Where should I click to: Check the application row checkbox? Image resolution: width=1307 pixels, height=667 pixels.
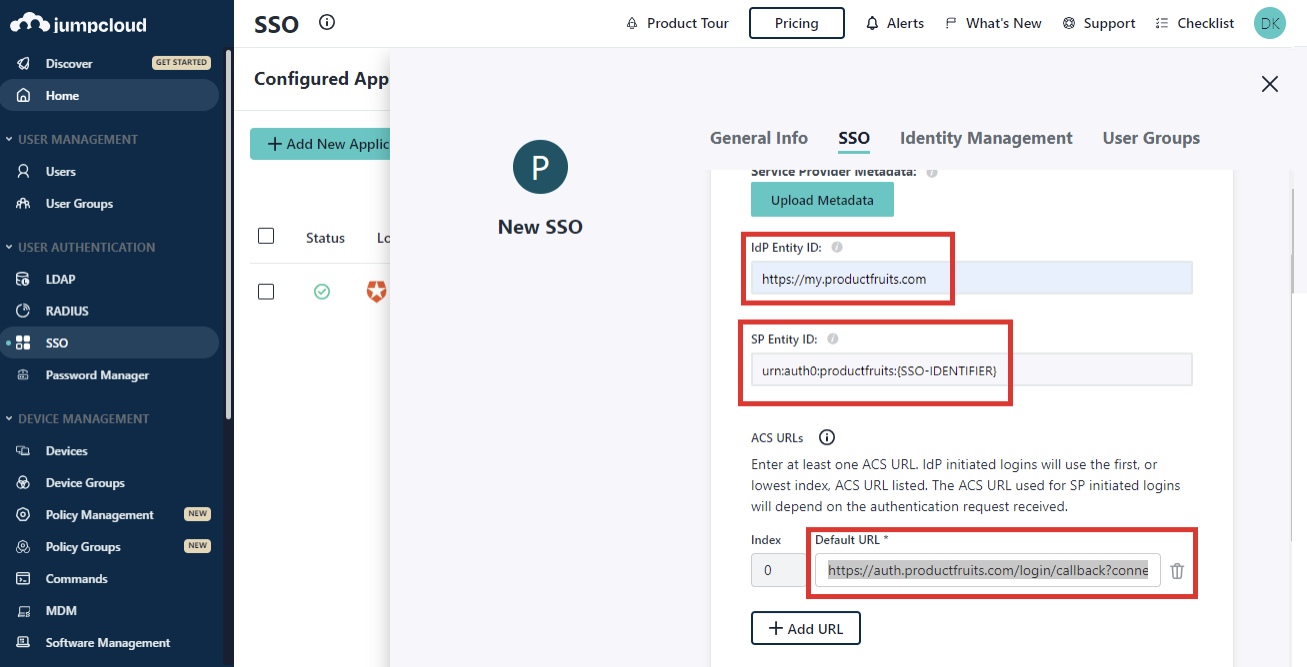pyautogui.click(x=265, y=291)
